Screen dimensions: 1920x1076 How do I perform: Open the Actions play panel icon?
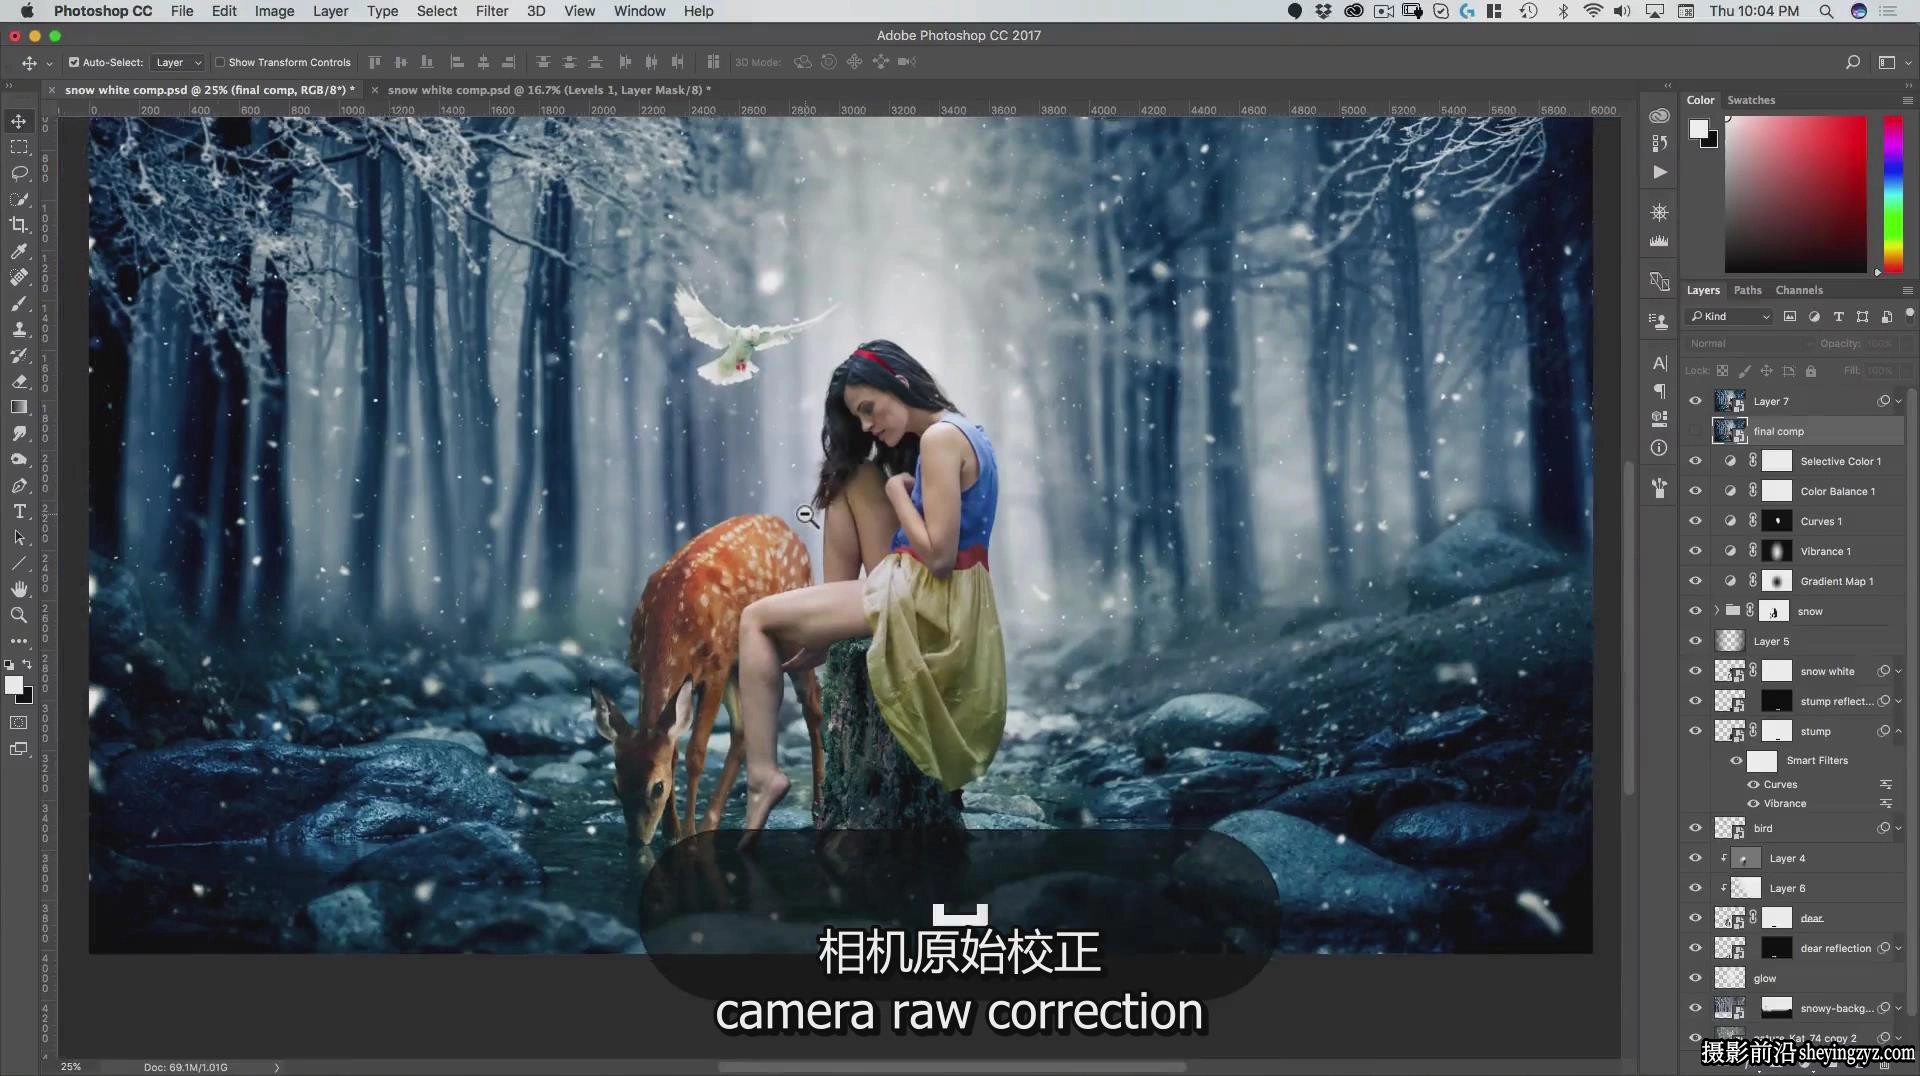click(1660, 172)
